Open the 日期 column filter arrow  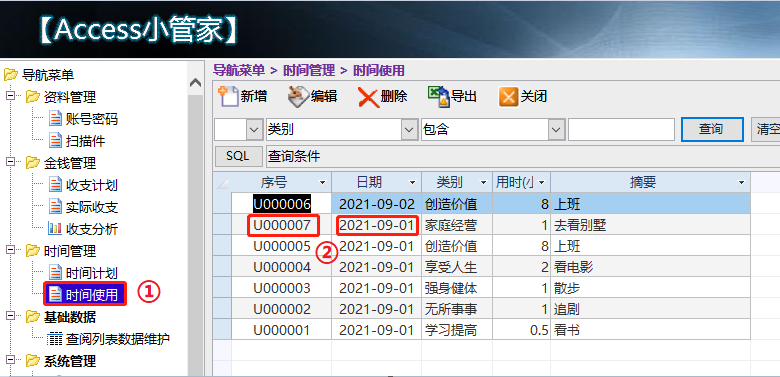[412, 183]
